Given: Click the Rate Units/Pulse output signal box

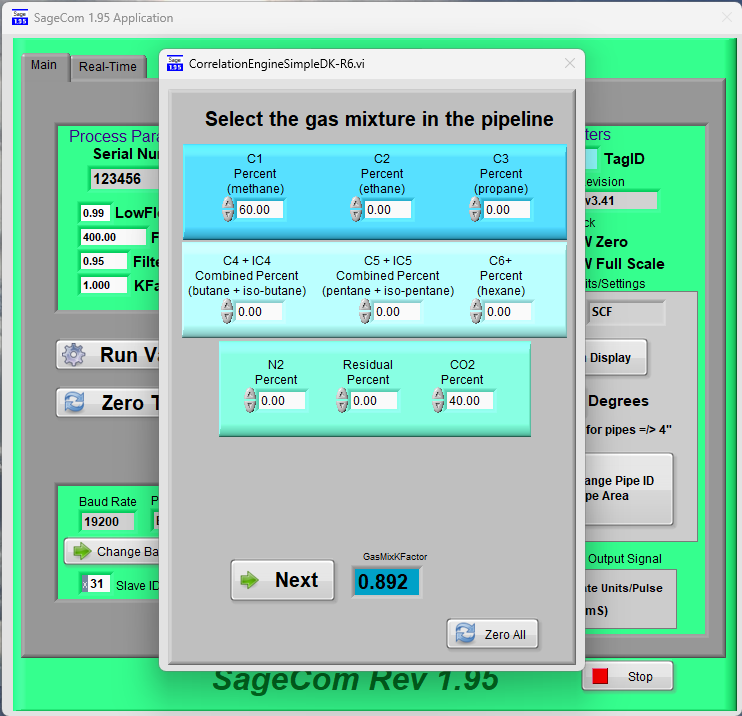Looking at the screenshot, I should tap(630, 599).
